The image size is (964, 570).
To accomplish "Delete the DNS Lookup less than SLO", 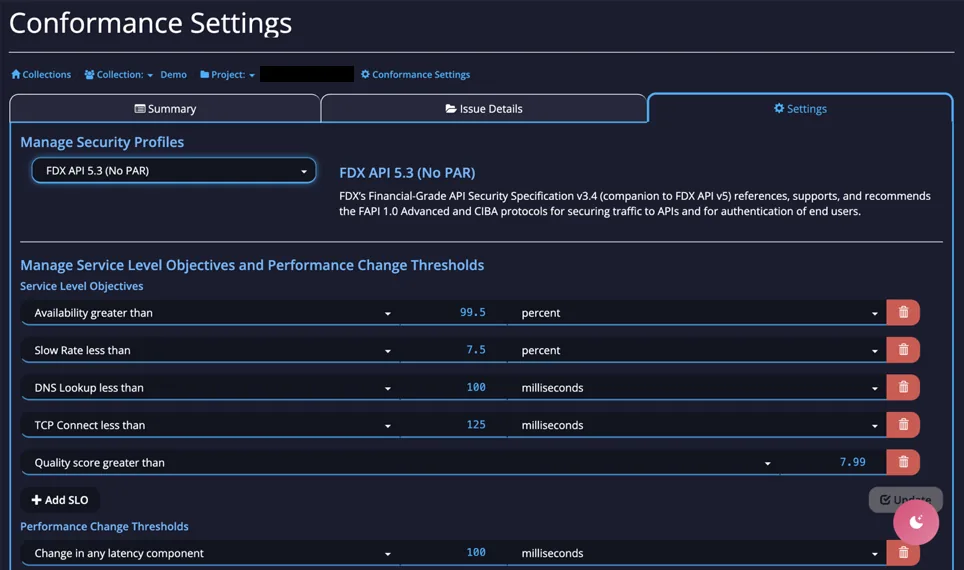I will coord(903,387).
